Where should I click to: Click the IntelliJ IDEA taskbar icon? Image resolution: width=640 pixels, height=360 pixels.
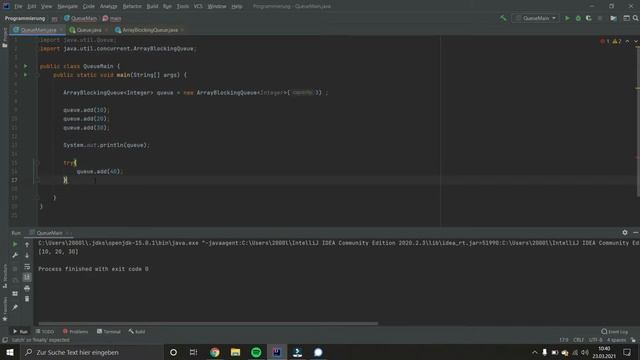277,352
